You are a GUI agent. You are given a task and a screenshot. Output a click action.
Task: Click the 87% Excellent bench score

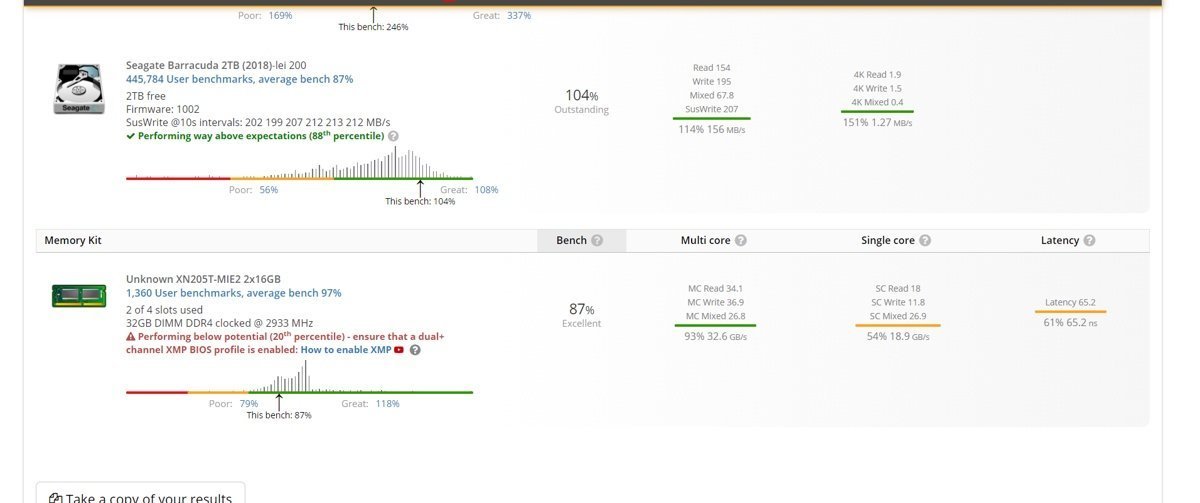581,315
